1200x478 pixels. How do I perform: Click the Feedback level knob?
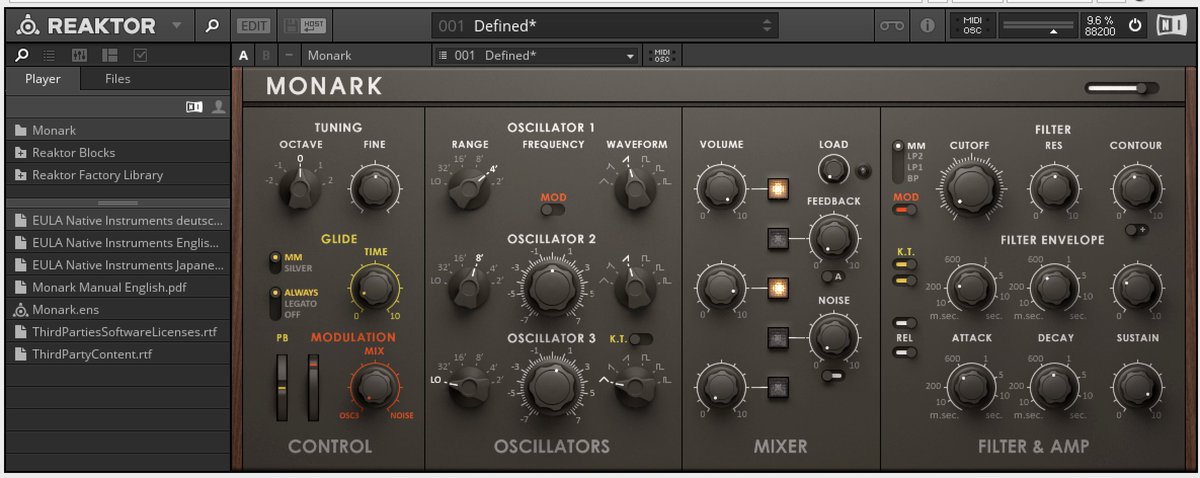click(832, 238)
